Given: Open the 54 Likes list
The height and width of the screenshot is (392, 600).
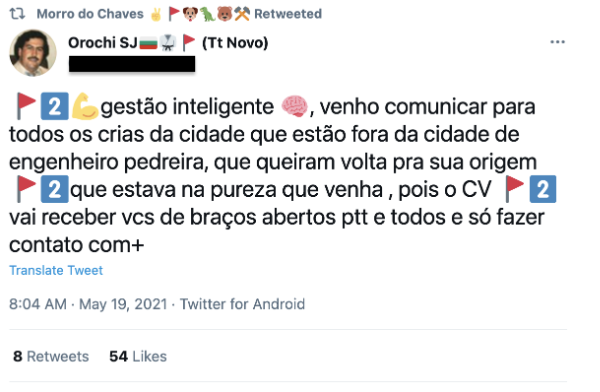Looking at the screenshot, I should (x=138, y=356).
